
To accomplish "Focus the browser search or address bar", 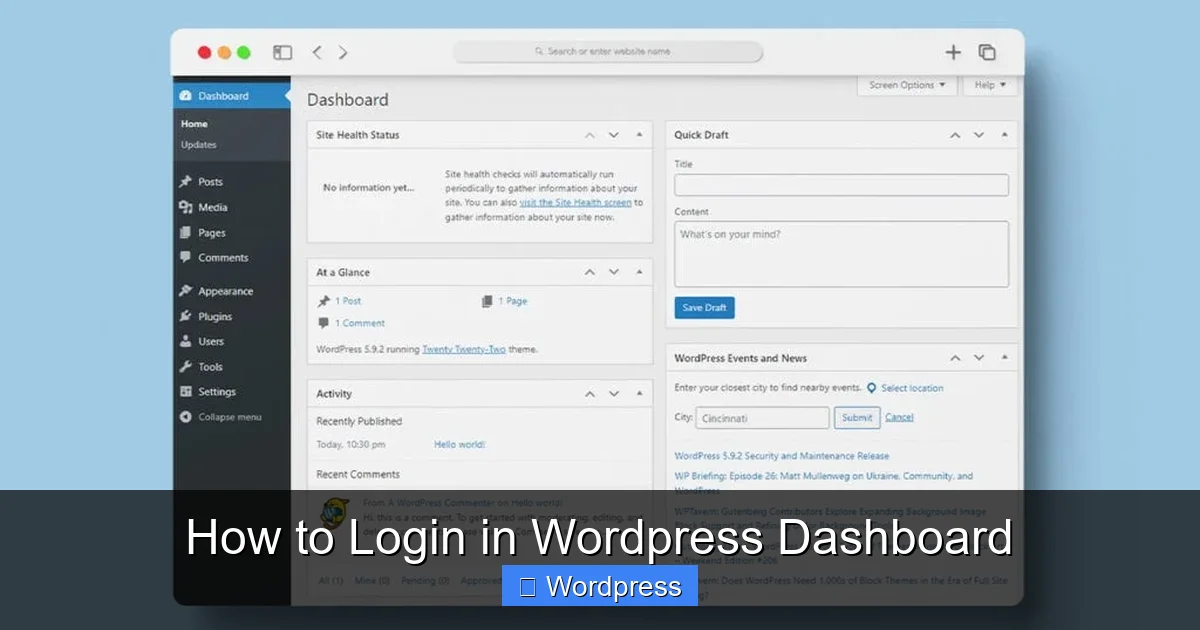I will tap(608, 52).
